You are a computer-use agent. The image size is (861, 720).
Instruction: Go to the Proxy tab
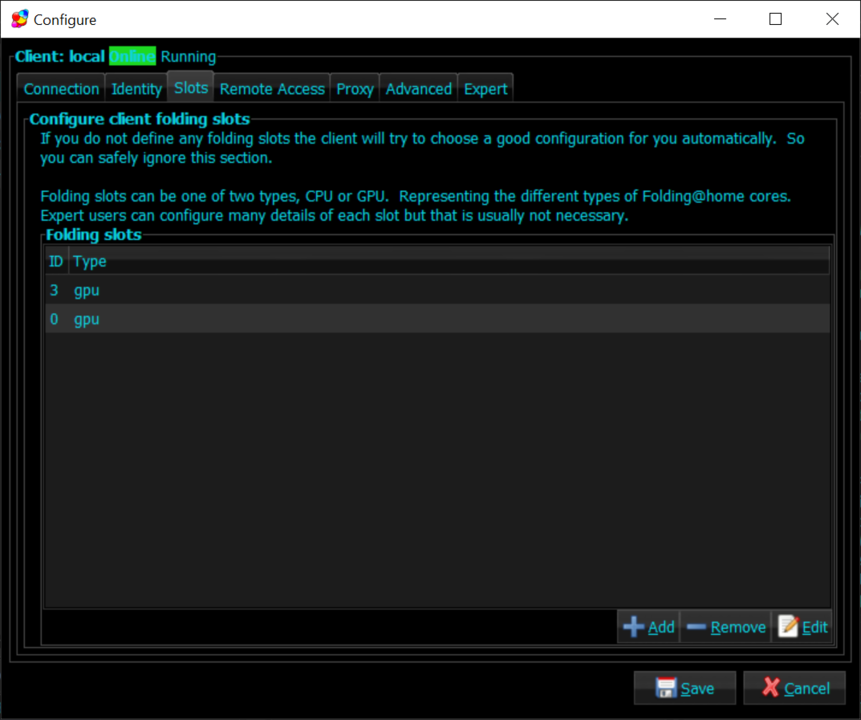tap(355, 89)
